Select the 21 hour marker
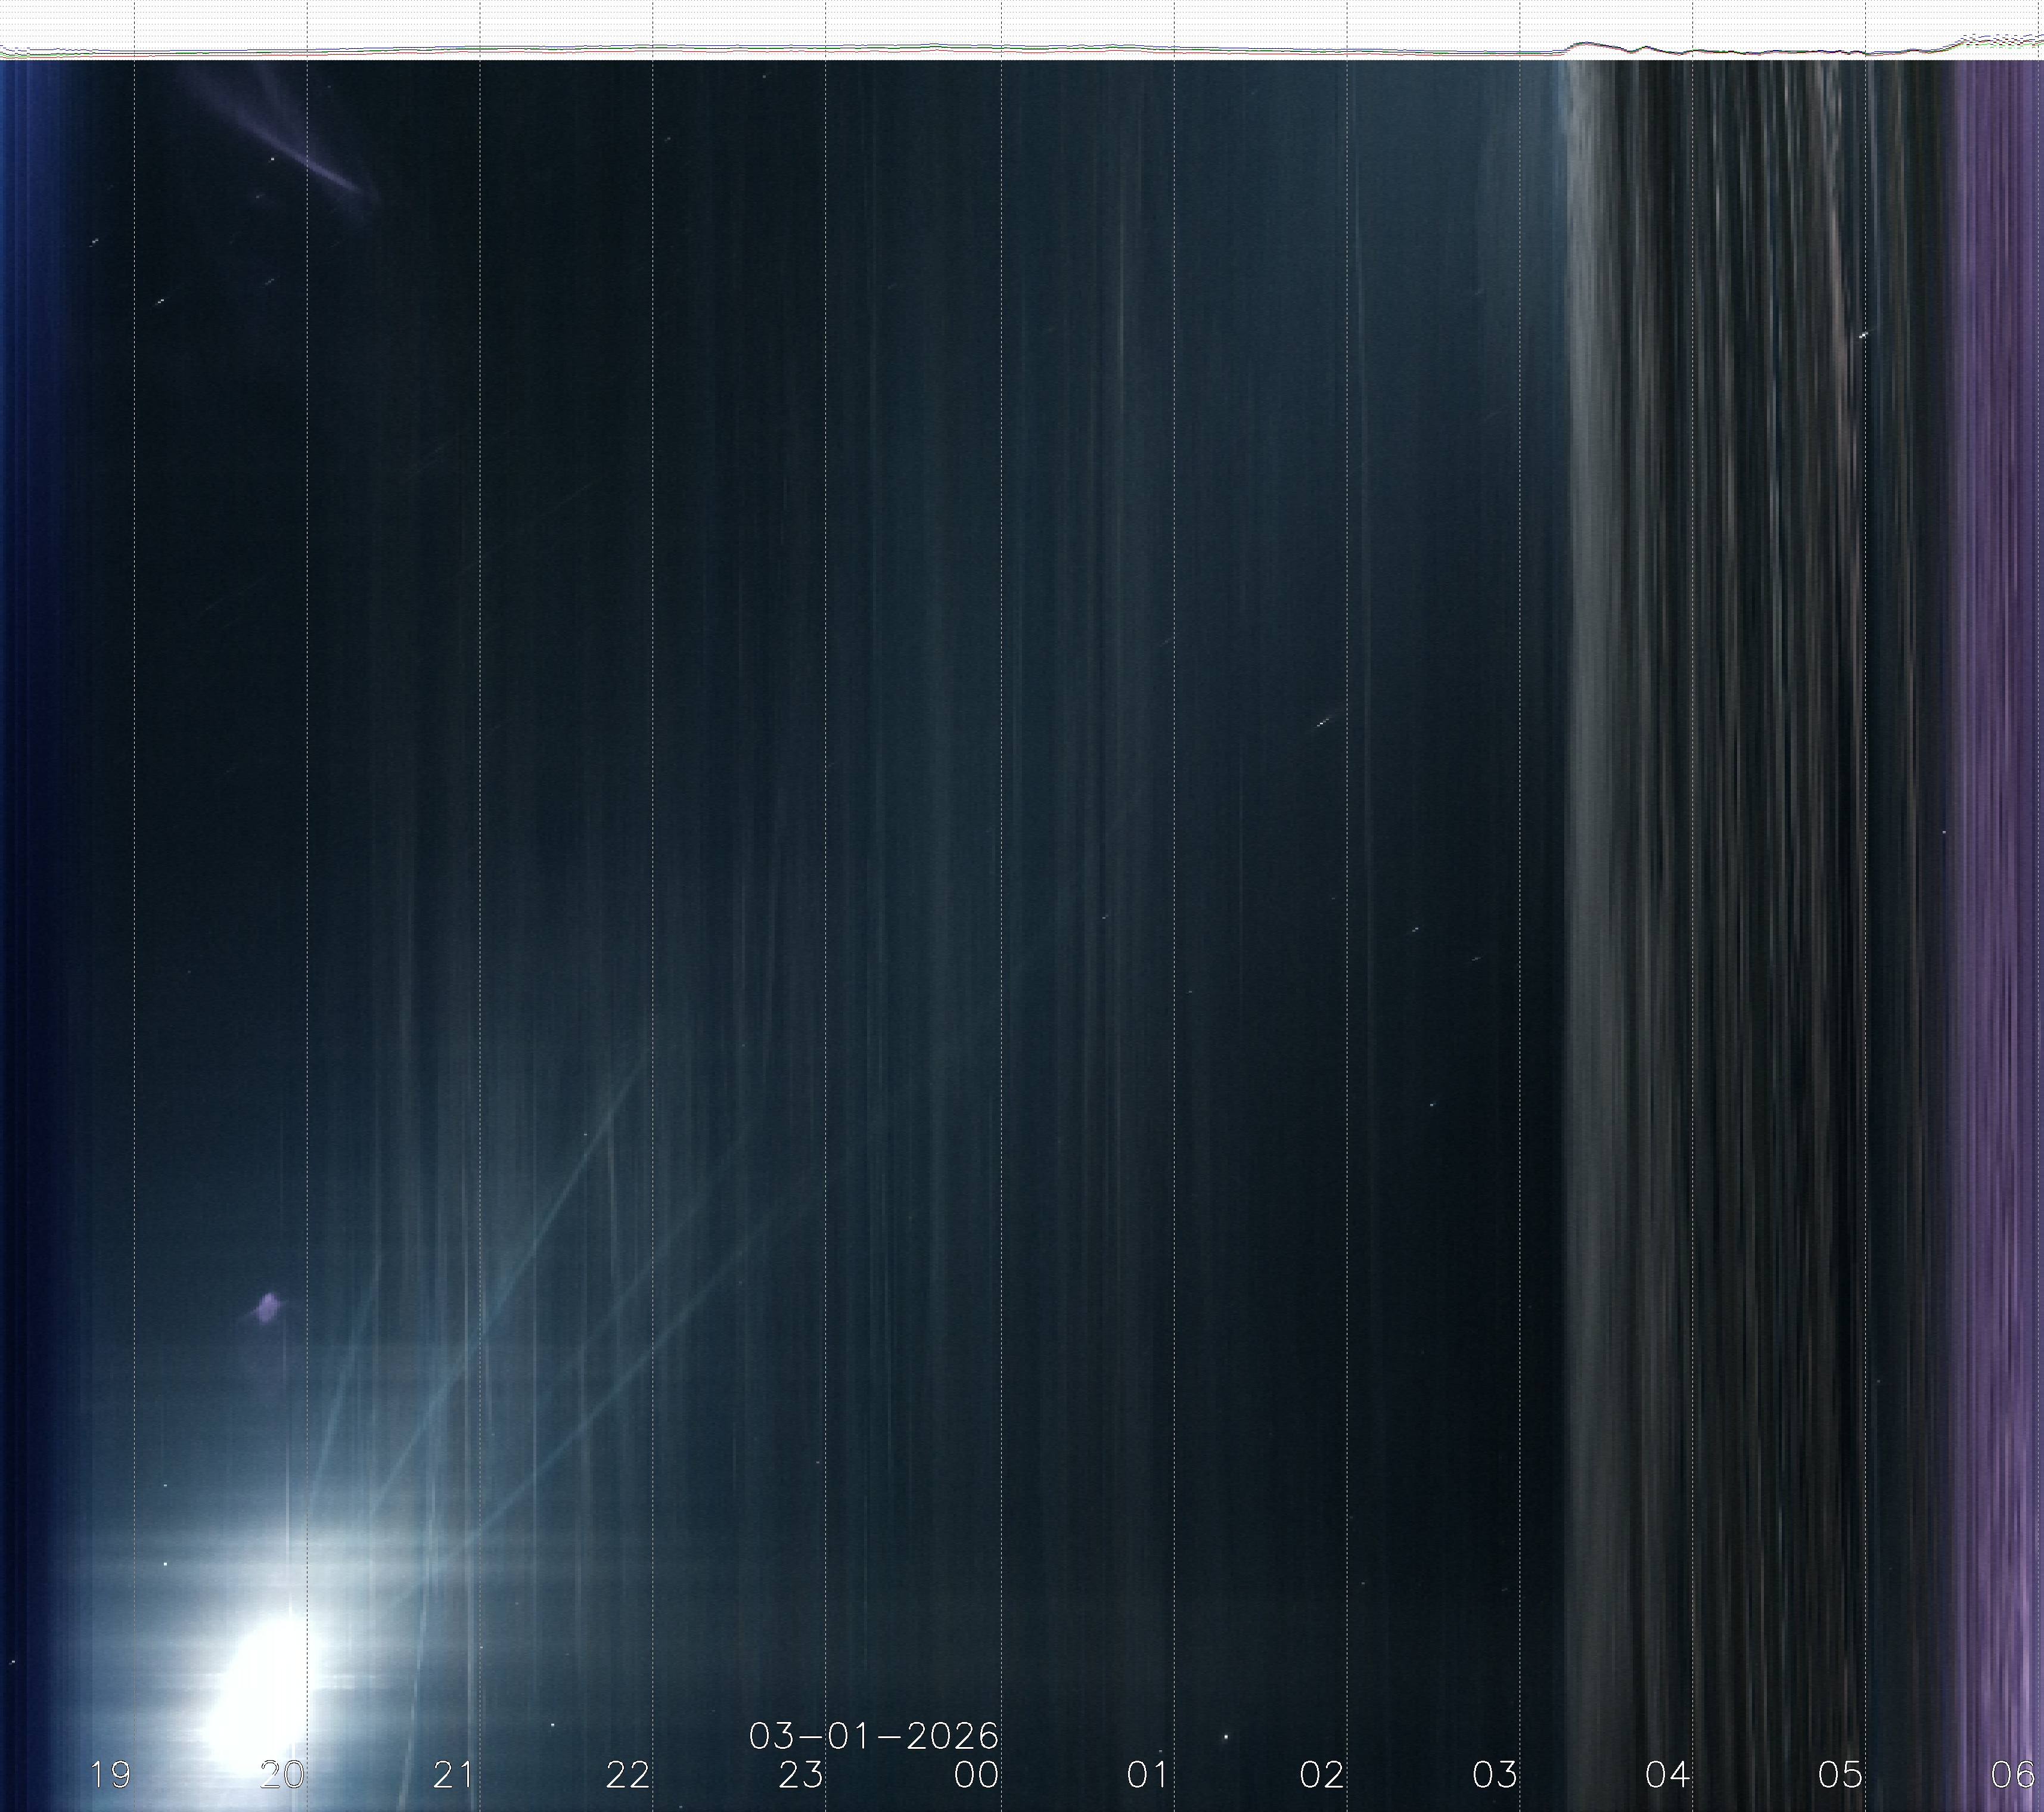Screen dimensions: 2044x1812 454,1774
